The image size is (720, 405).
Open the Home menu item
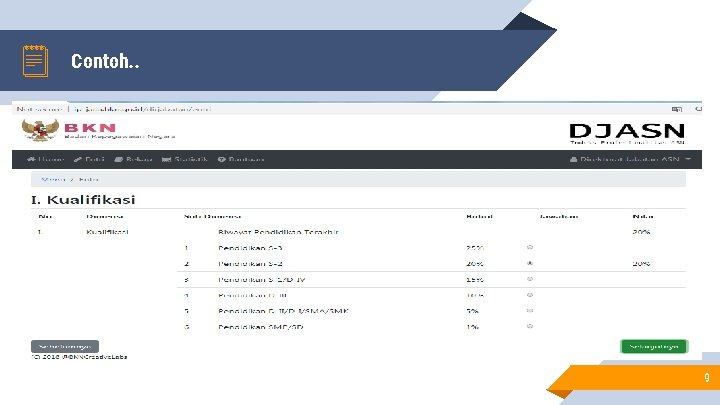point(45,159)
